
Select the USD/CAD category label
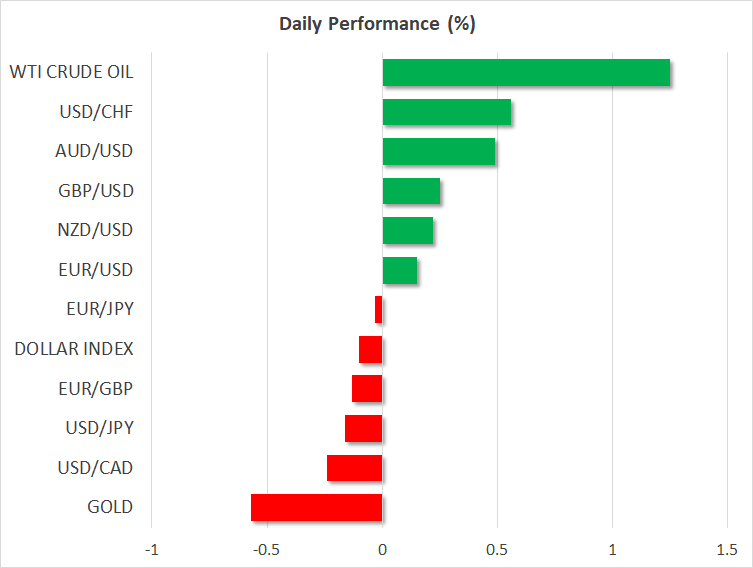point(95,468)
